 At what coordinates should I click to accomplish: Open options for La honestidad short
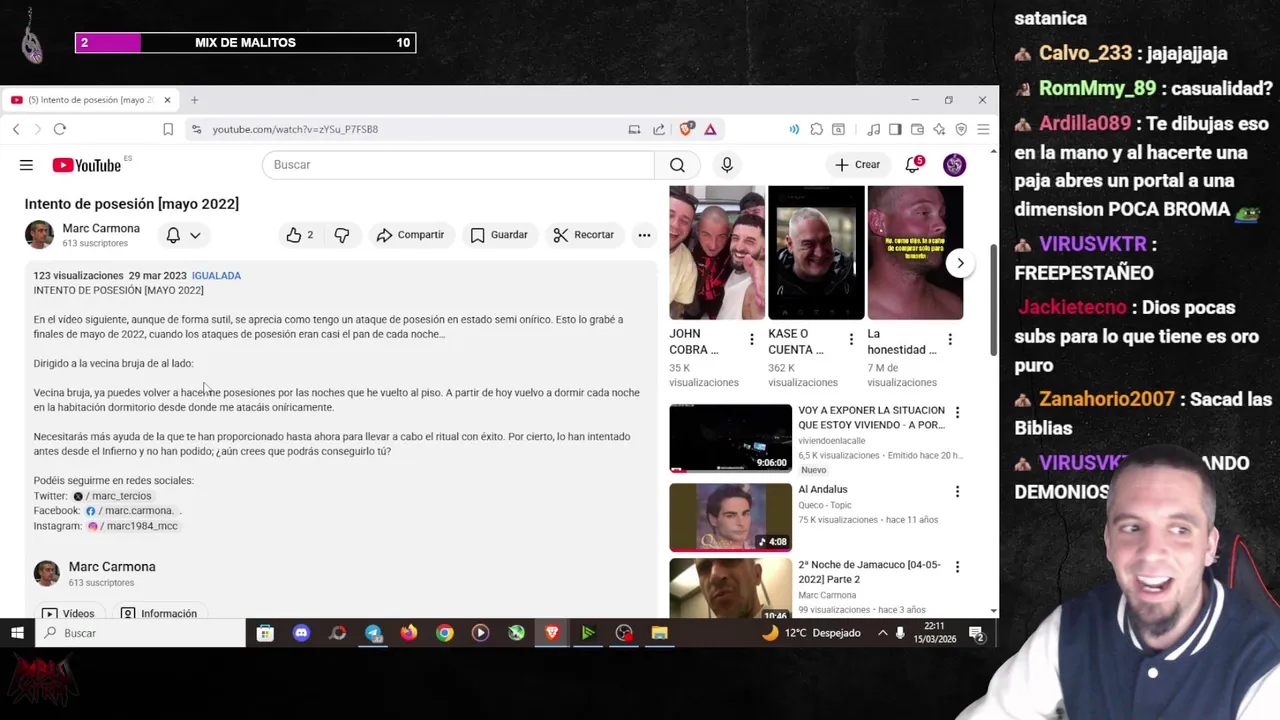click(x=950, y=340)
